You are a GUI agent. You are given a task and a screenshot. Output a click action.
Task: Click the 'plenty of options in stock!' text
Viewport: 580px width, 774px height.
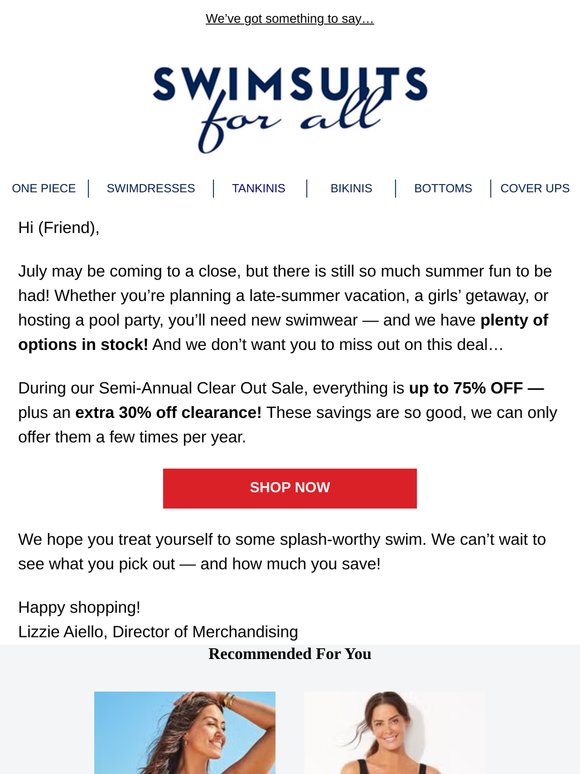[x=283, y=332]
